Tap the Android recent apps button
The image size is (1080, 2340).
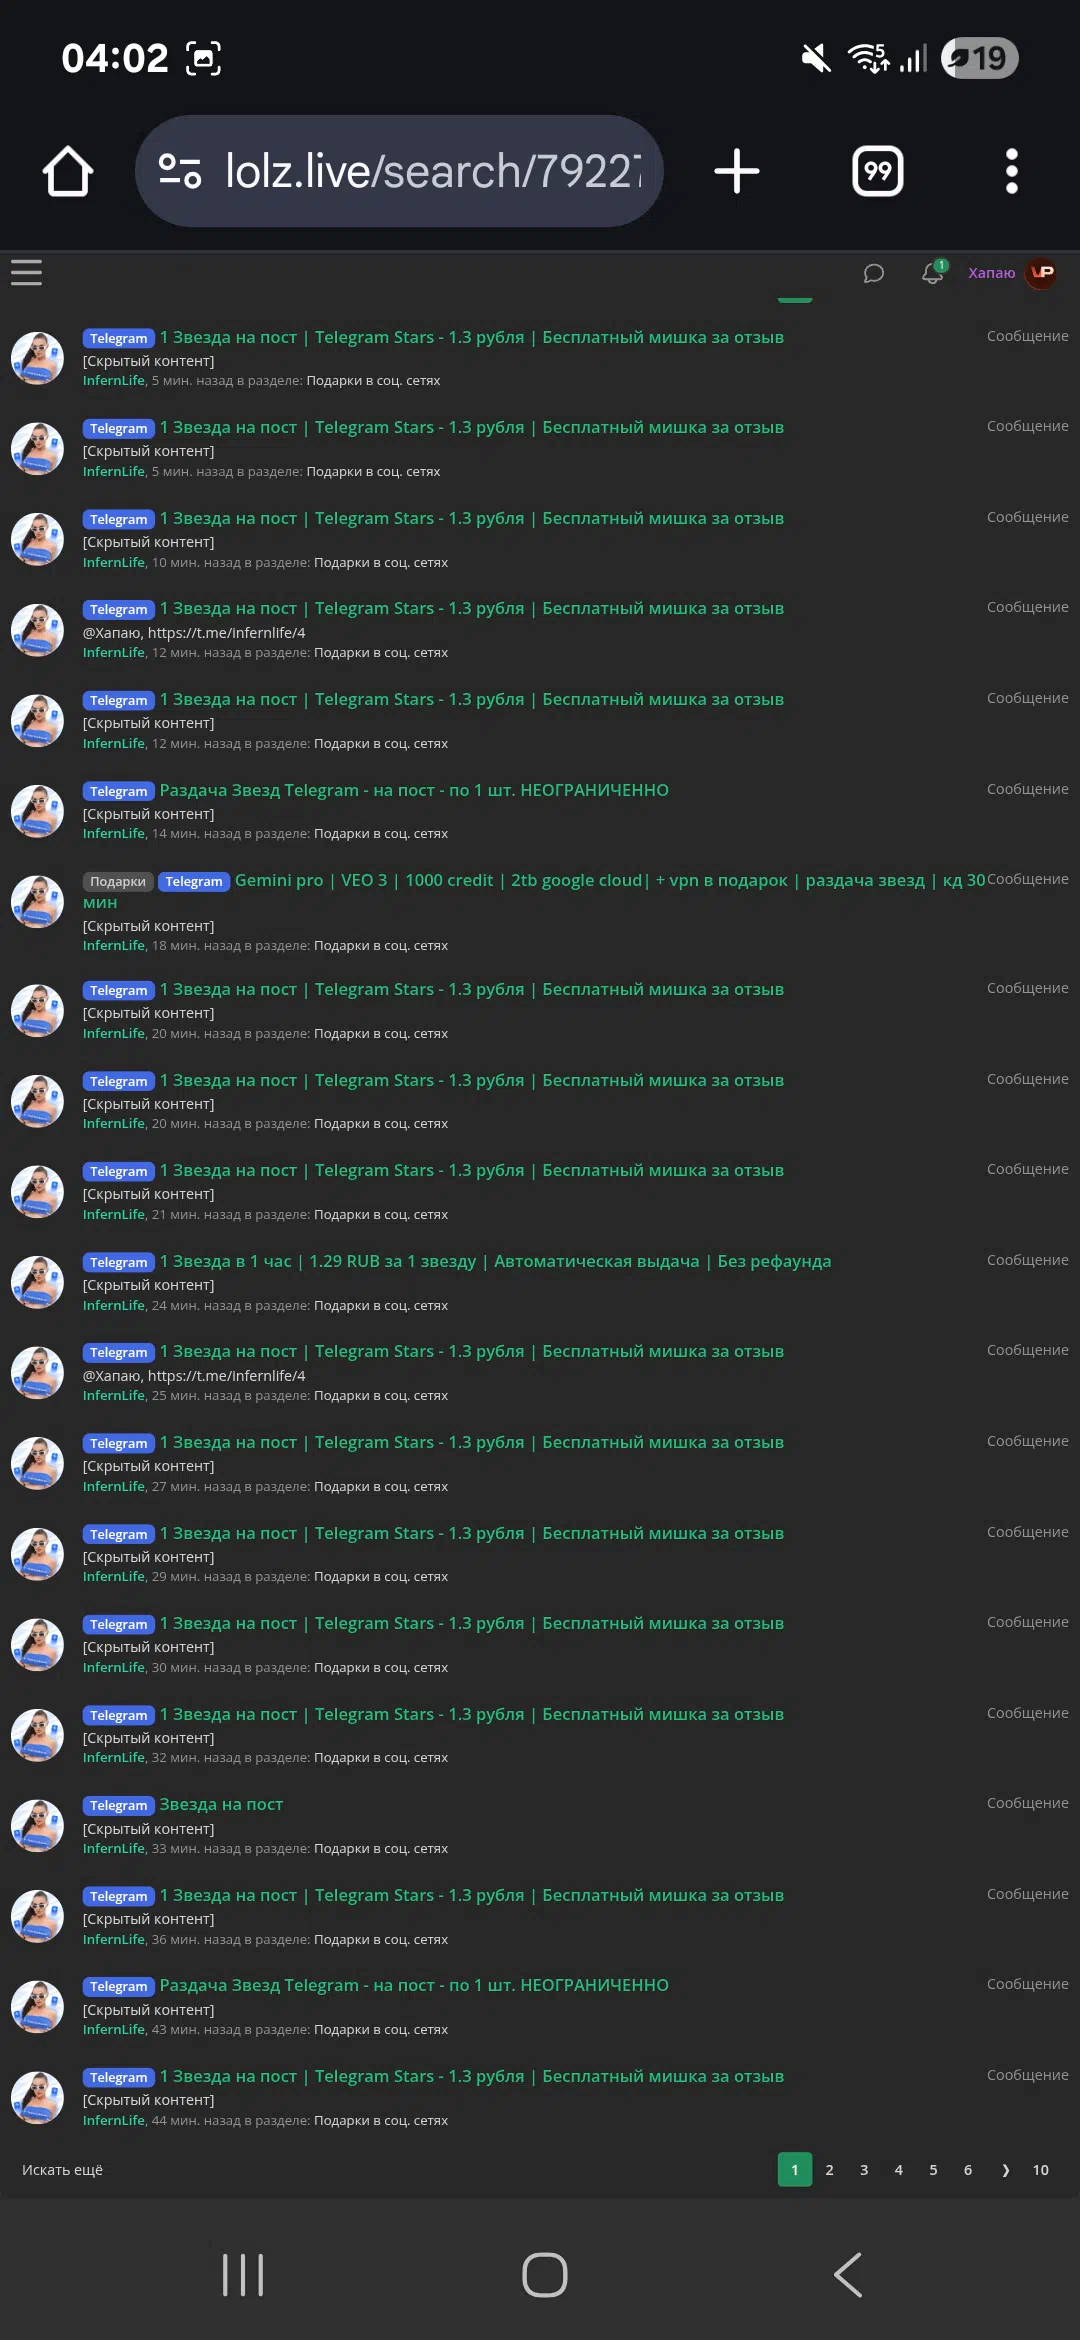[243, 2275]
